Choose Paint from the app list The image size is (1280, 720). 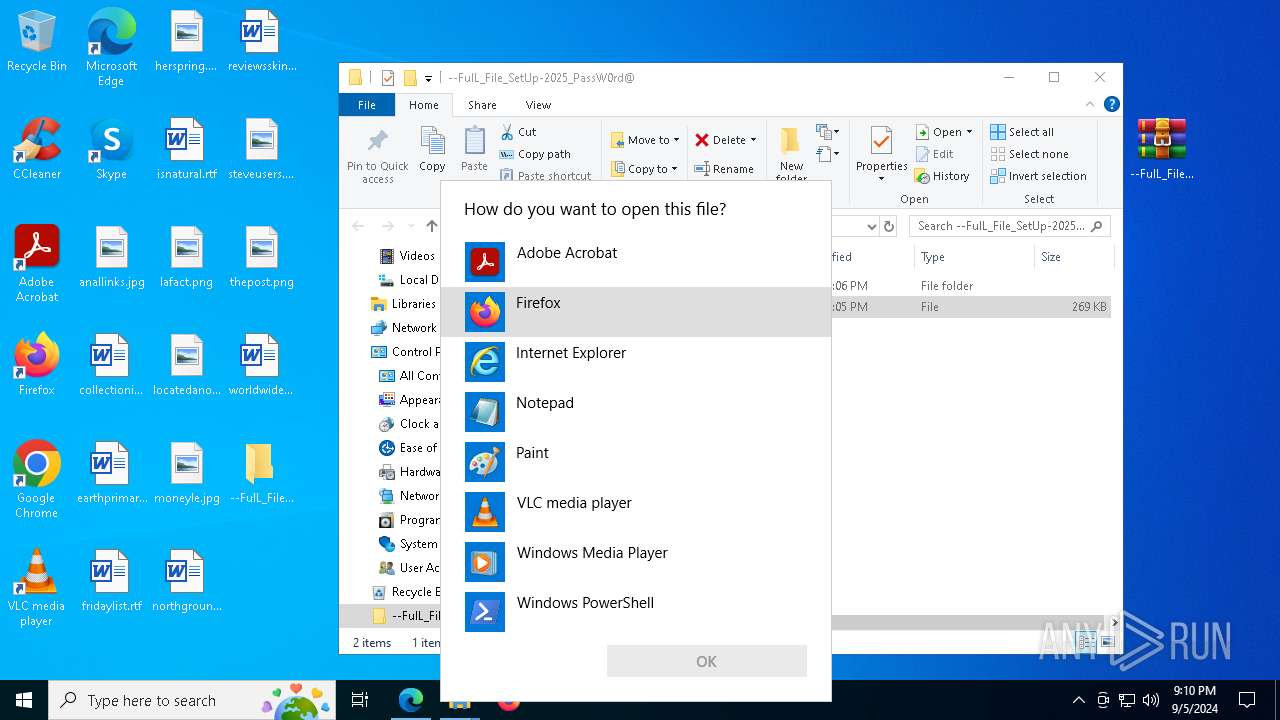click(x=635, y=462)
